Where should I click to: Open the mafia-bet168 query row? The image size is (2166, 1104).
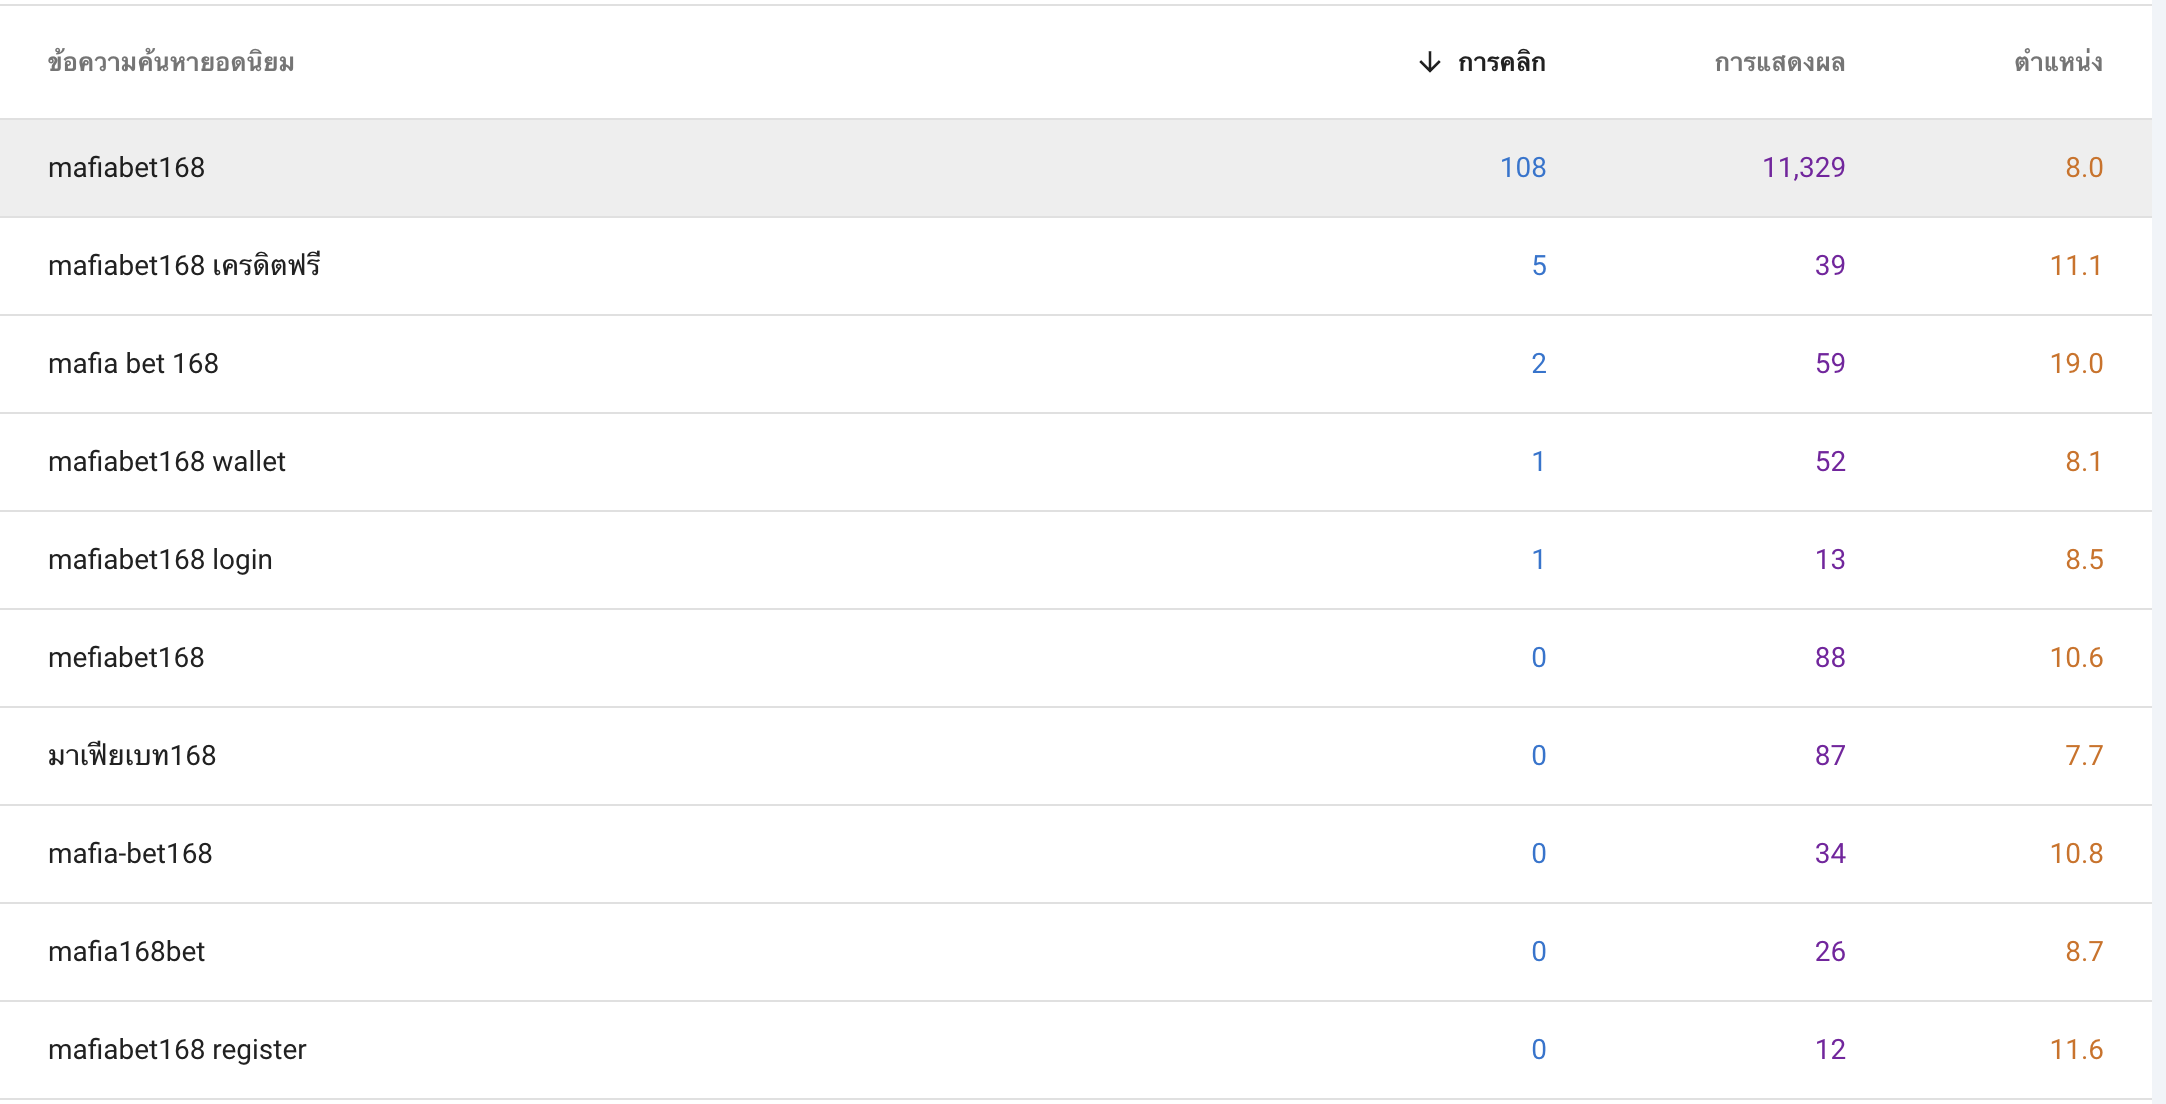coord(1076,854)
